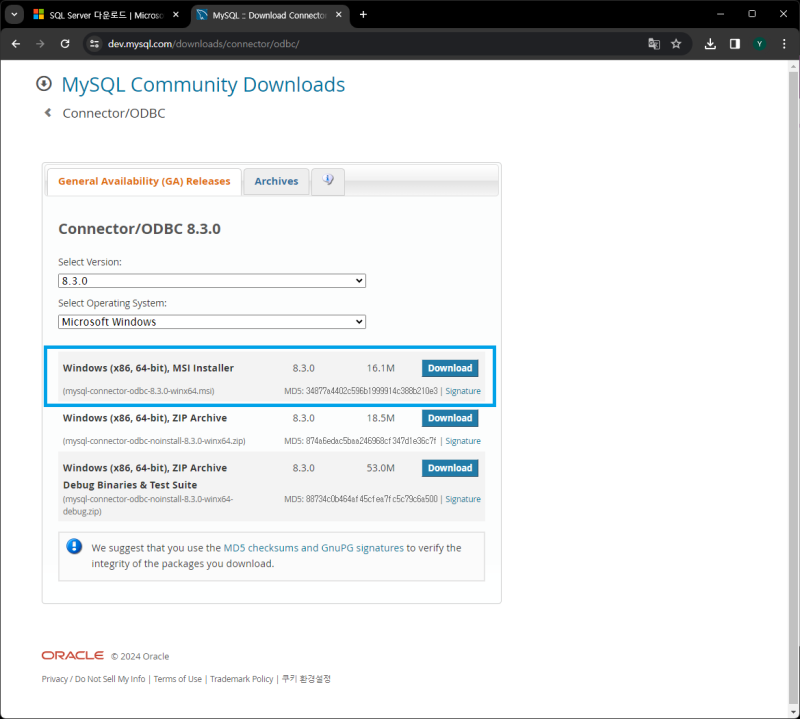Open Google Translate icon in the address bar
Image resolution: width=800 pixels, height=719 pixels.
click(x=654, y=44)
